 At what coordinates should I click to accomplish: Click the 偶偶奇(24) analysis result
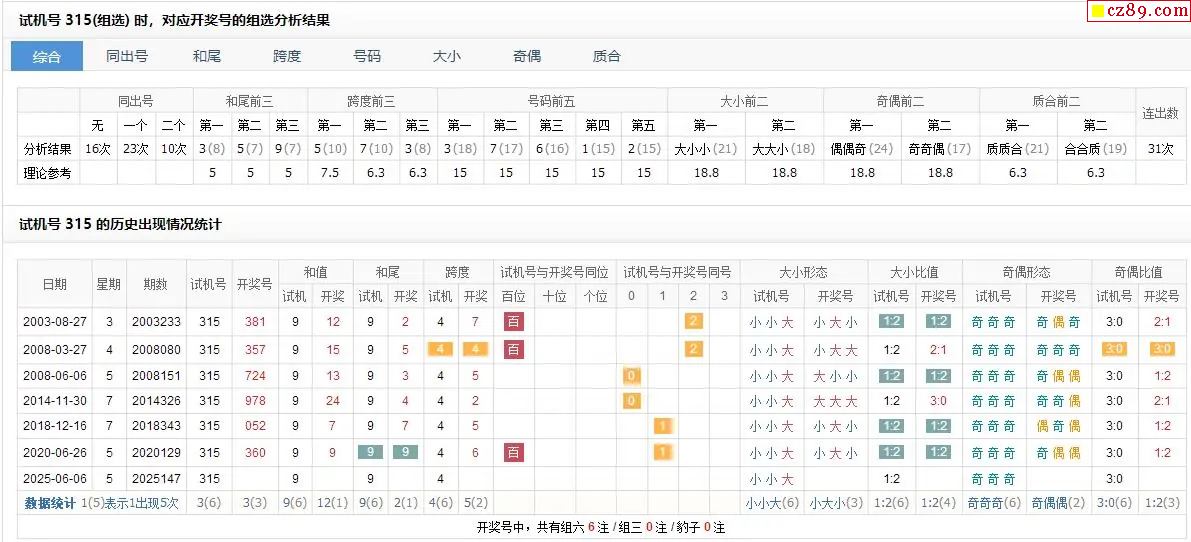tap(861, 150)
